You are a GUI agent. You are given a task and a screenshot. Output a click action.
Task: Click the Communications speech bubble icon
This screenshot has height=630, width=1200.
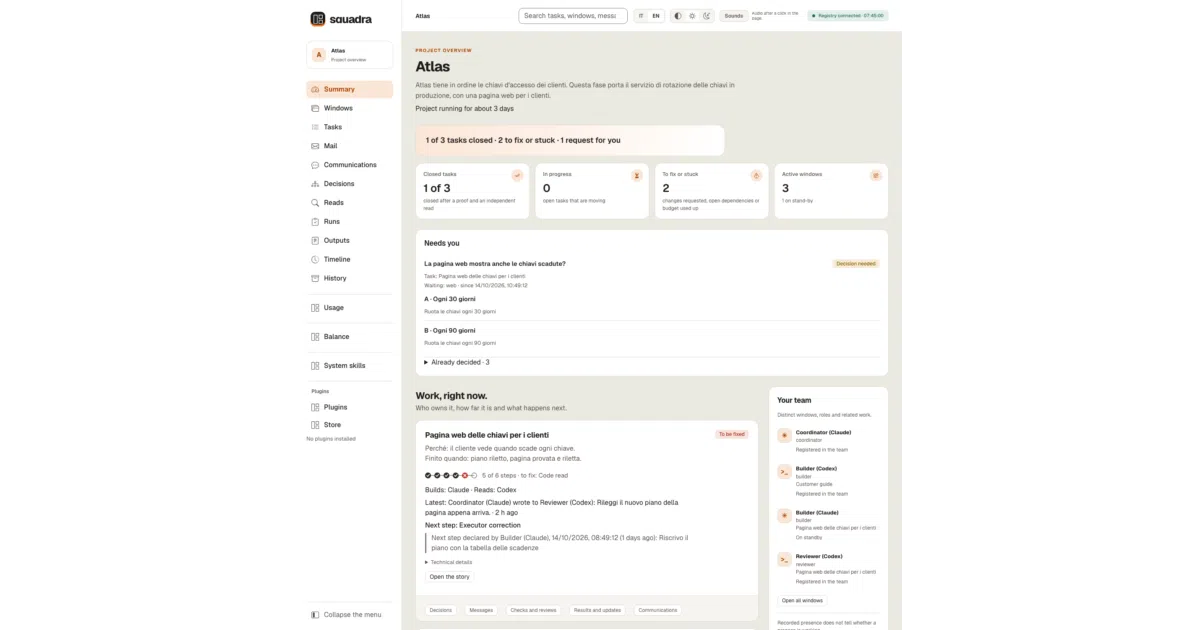315,165
